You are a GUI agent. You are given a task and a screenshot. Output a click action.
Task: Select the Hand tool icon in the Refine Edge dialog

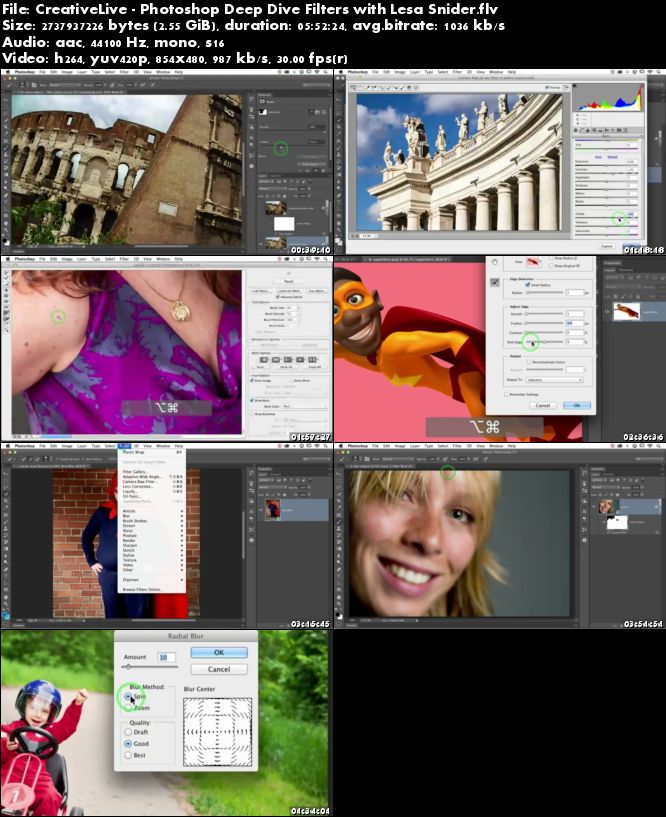495,263
